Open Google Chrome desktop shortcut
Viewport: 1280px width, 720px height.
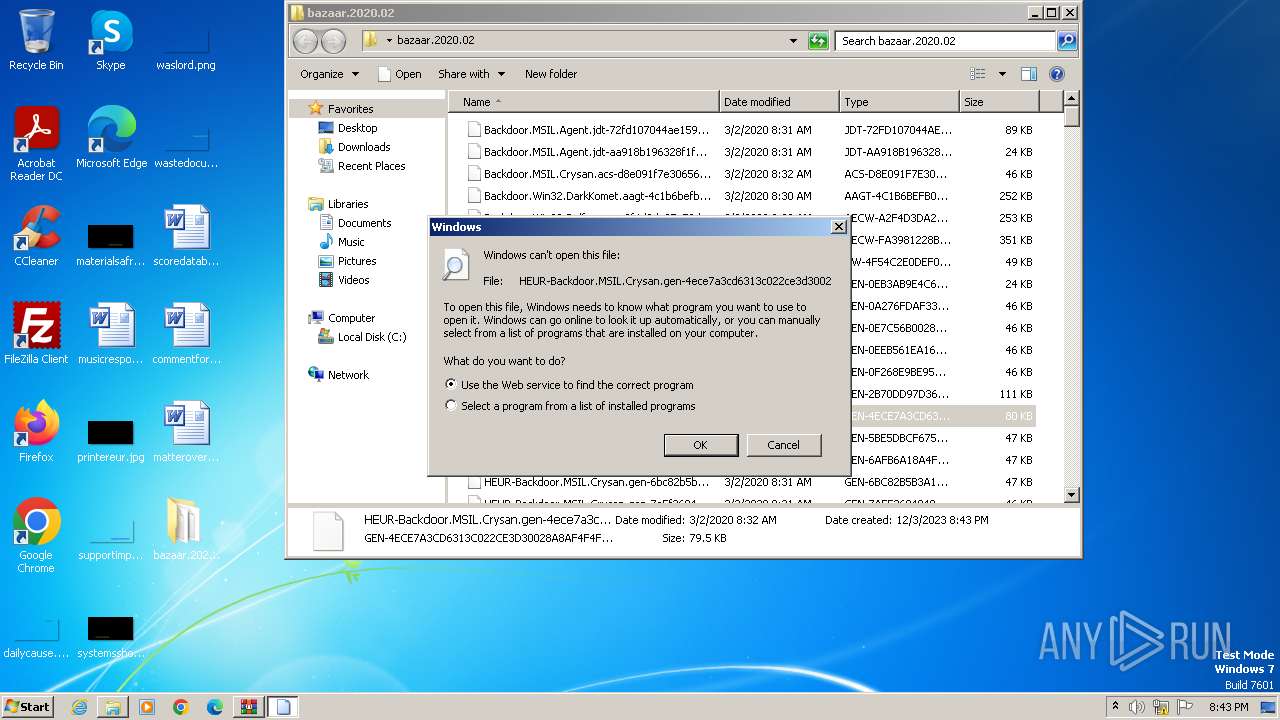click(36, 536)
